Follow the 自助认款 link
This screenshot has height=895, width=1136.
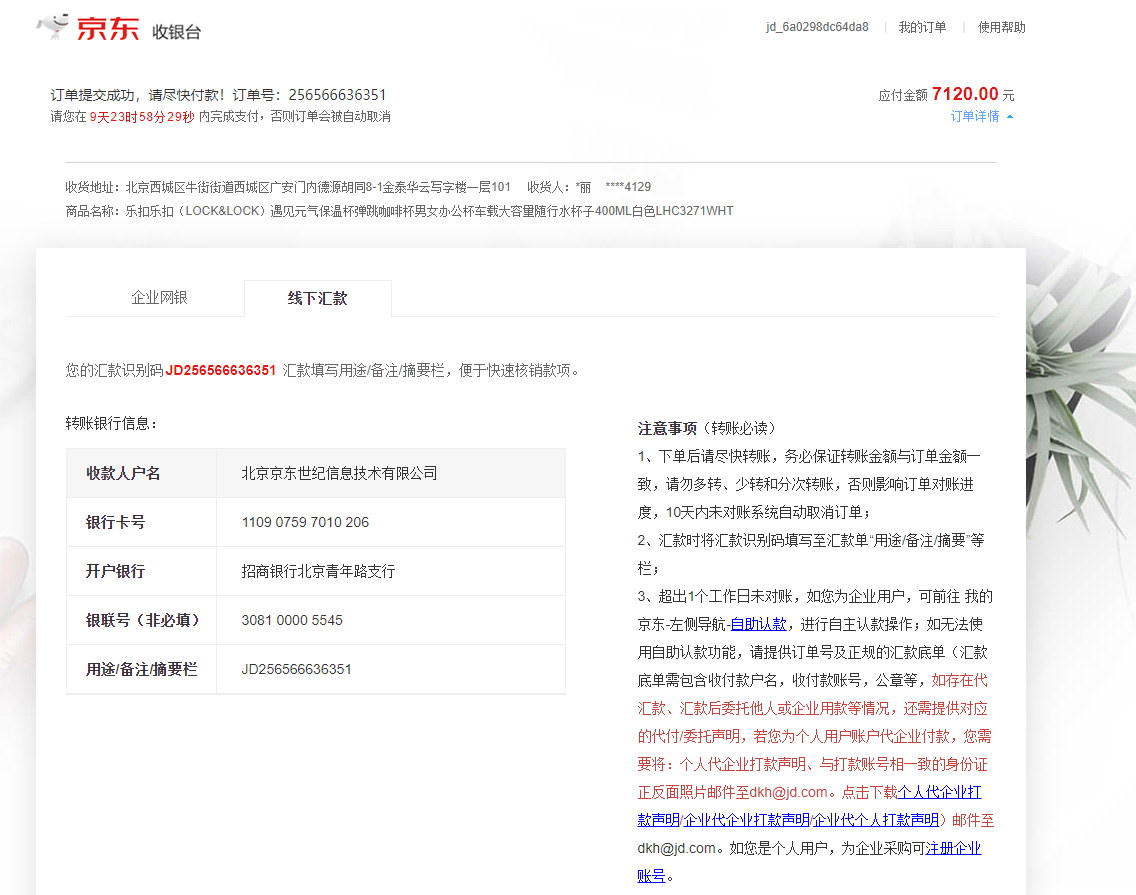tap(758, 624)
